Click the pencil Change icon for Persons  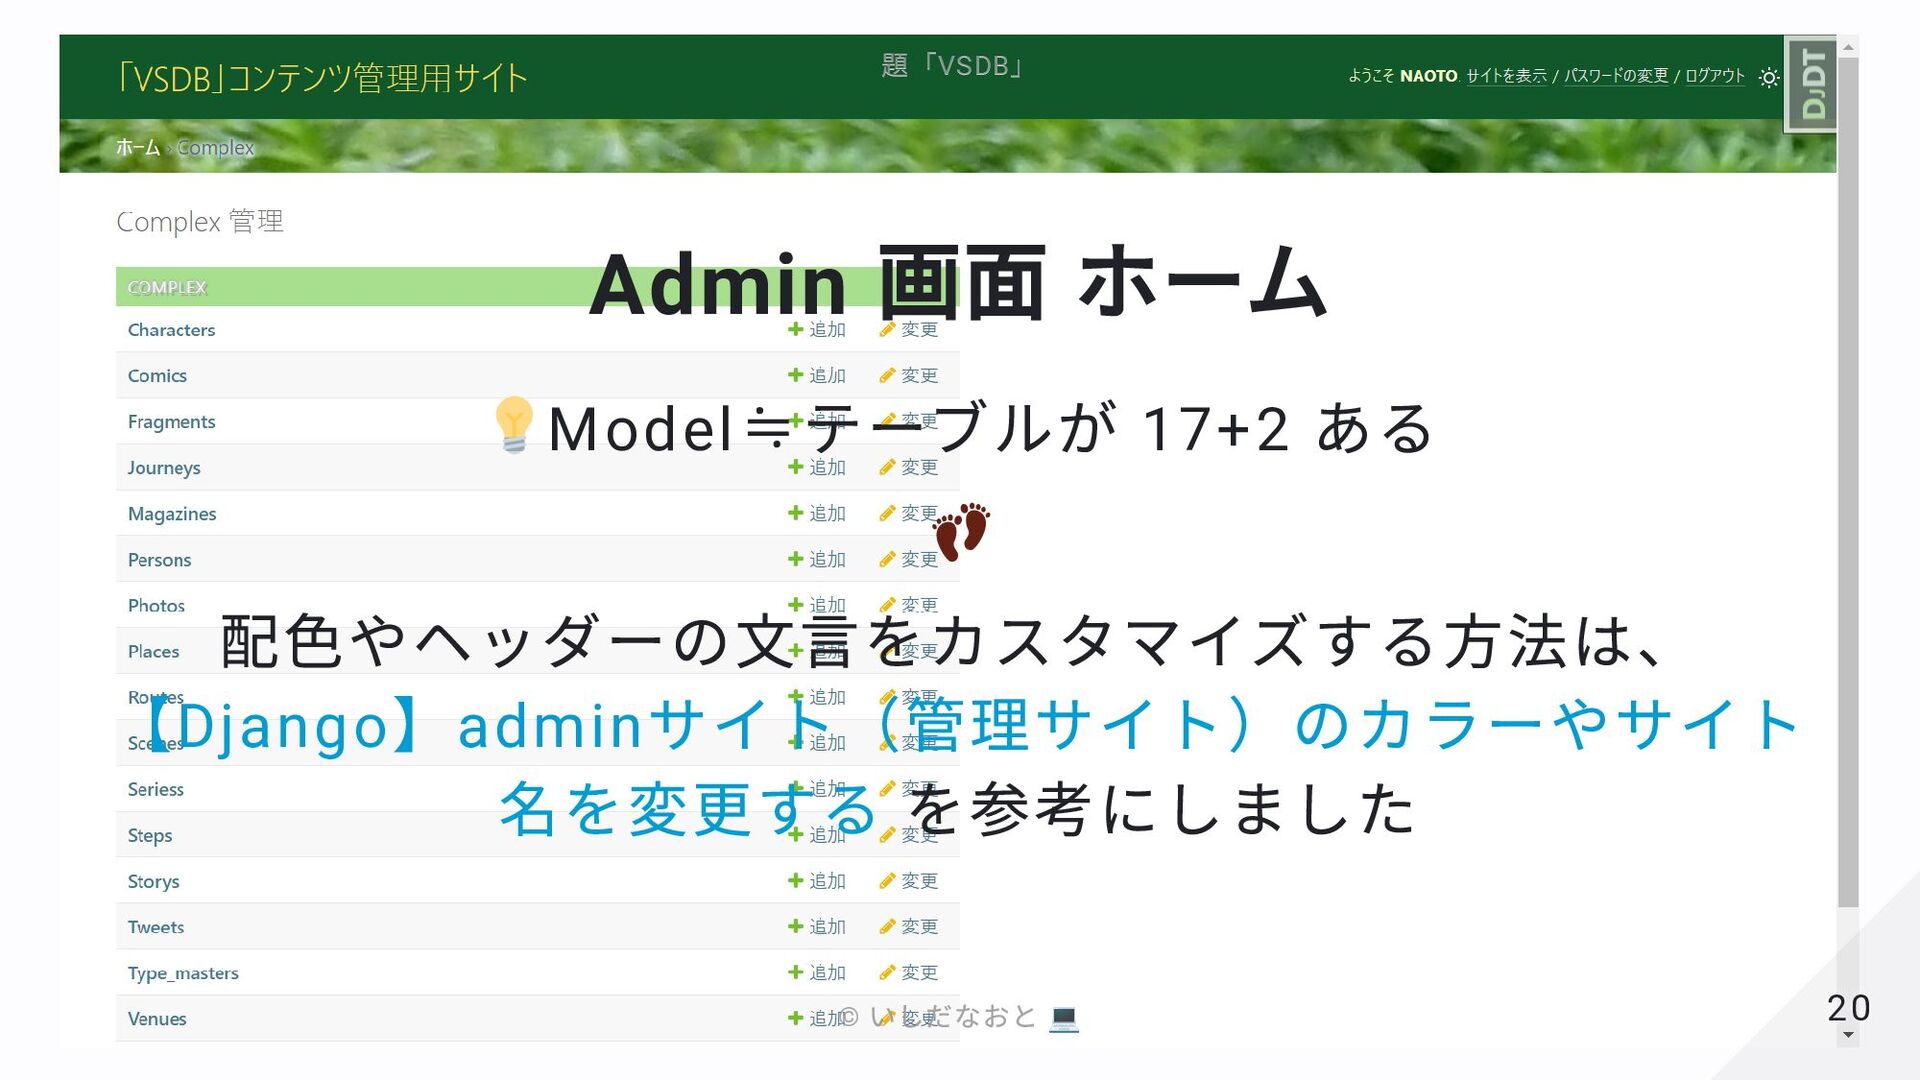887,559
